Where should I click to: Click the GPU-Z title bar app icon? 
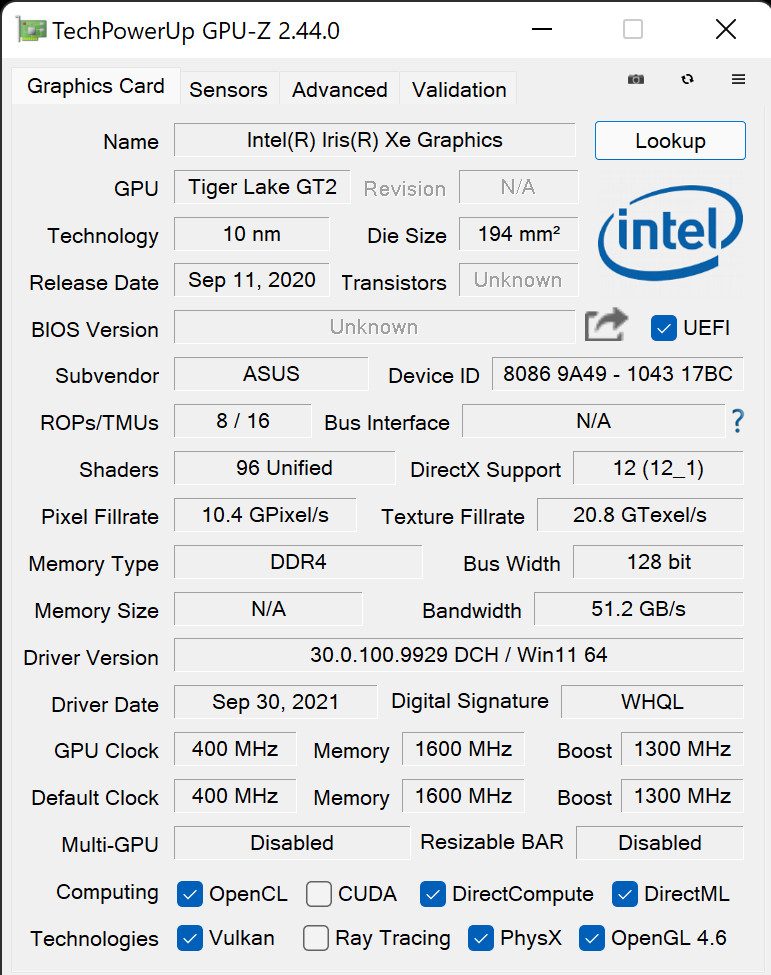32,30
